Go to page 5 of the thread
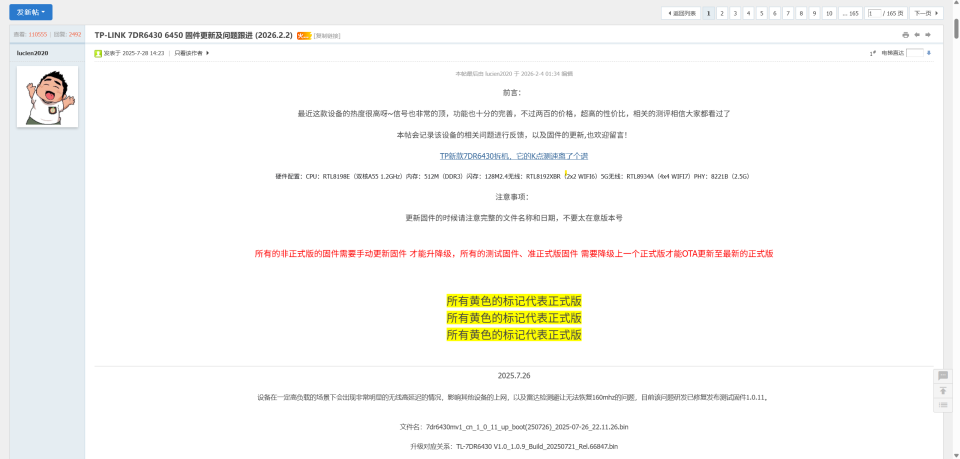 762,13
